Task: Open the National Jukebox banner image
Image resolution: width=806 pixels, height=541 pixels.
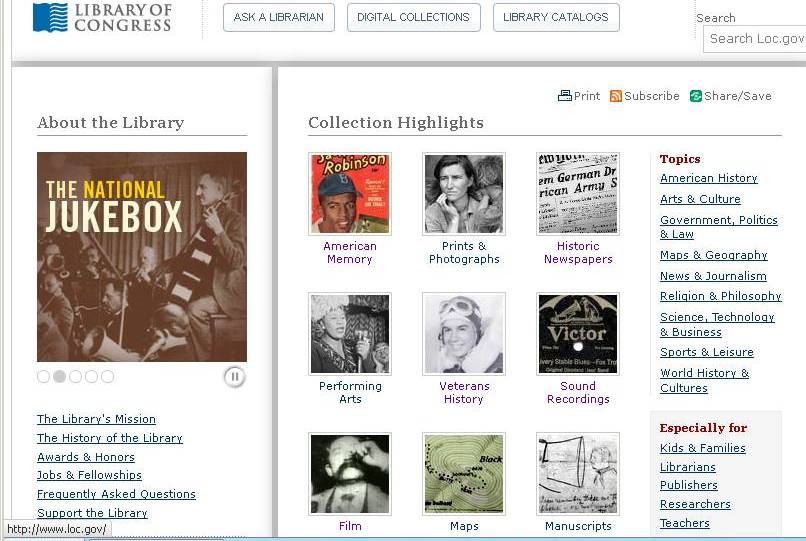Action: tap(142, 257)
